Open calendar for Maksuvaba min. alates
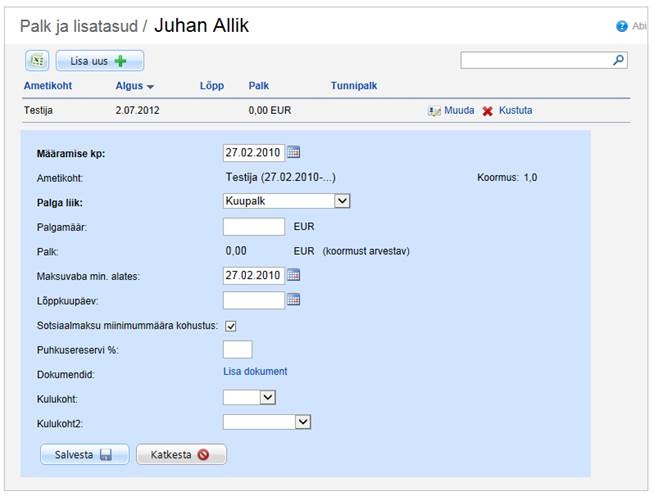 coord(294,275)
